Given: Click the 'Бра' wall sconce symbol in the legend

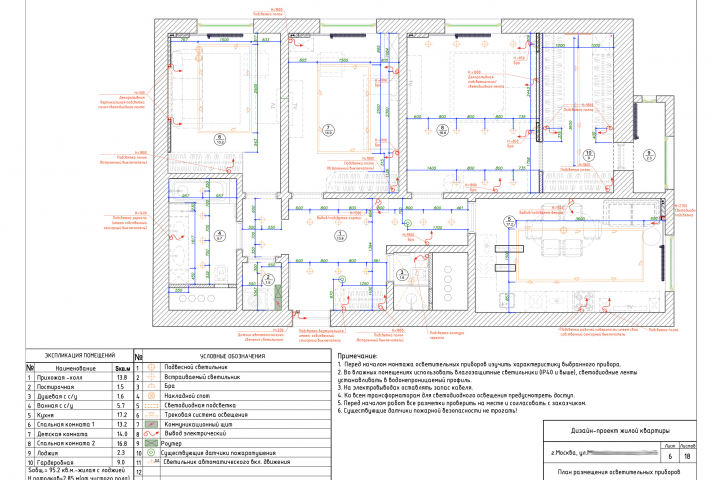Looking at the screenshot, I should [152, 386].
